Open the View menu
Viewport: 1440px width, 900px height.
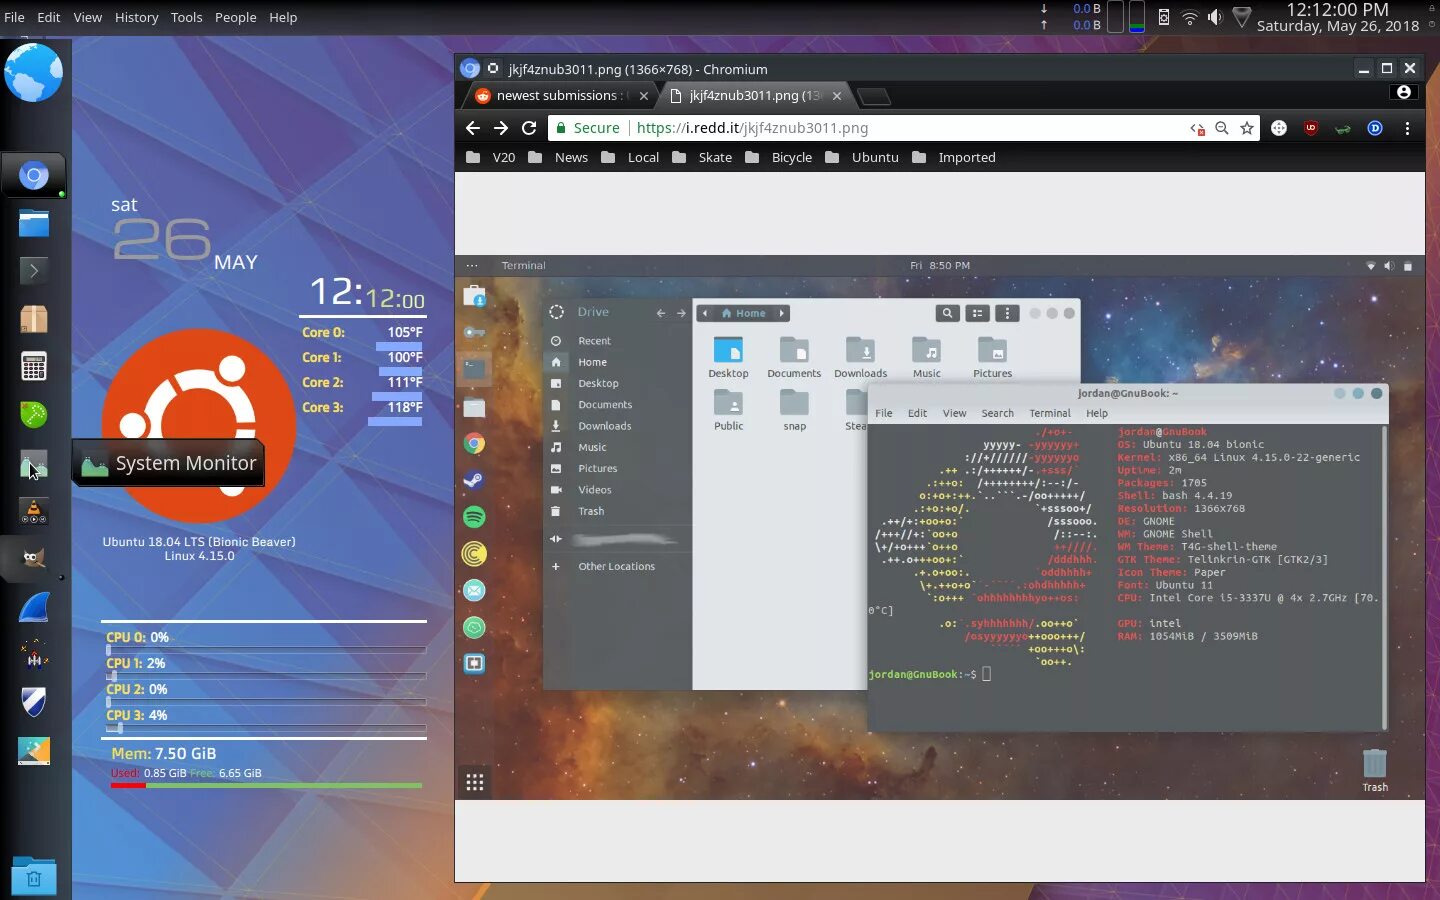tap(88, 17)
